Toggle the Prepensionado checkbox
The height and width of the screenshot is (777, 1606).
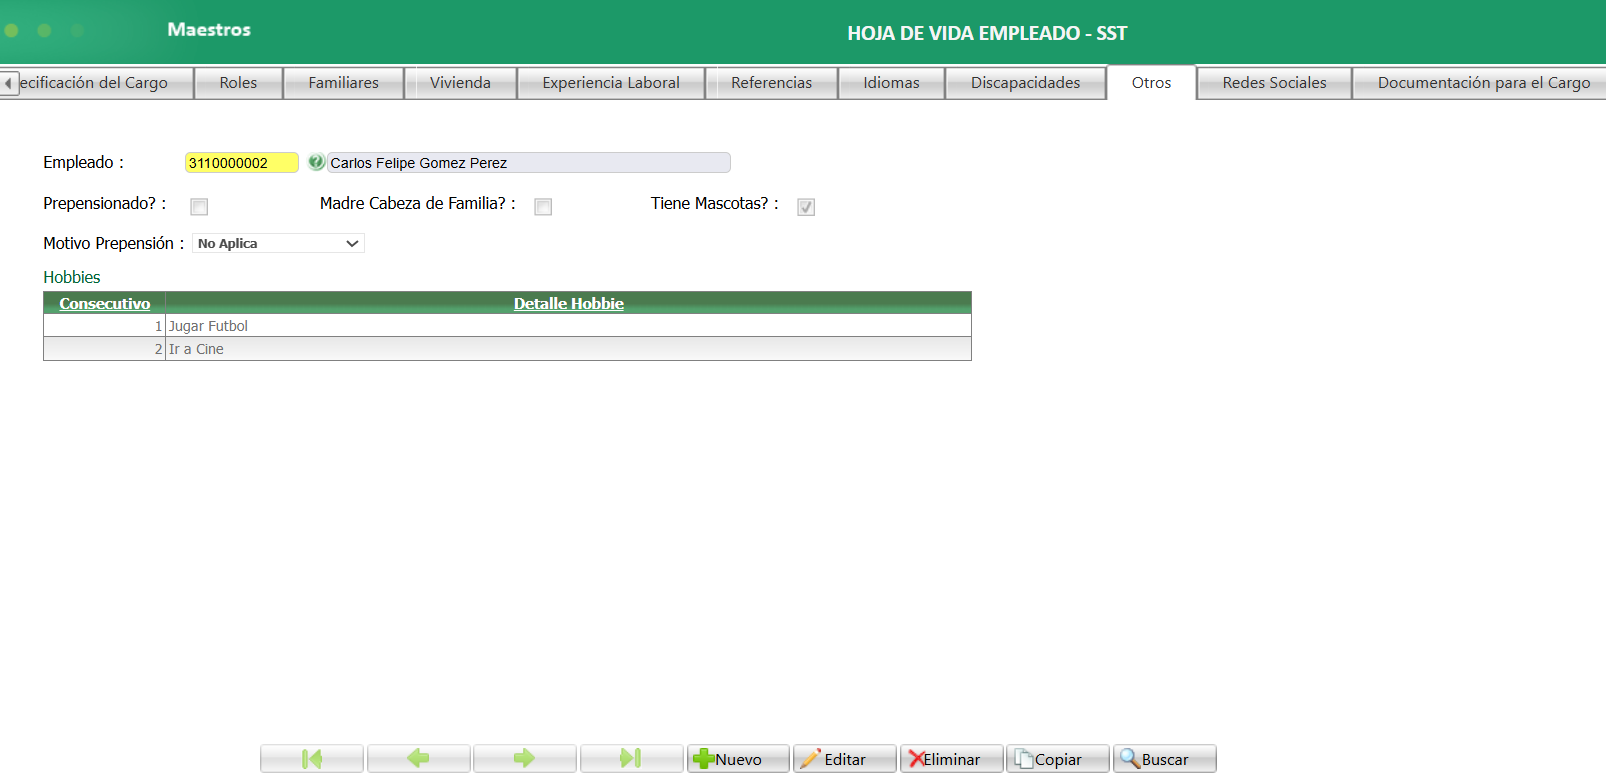[x=199, y=207]
